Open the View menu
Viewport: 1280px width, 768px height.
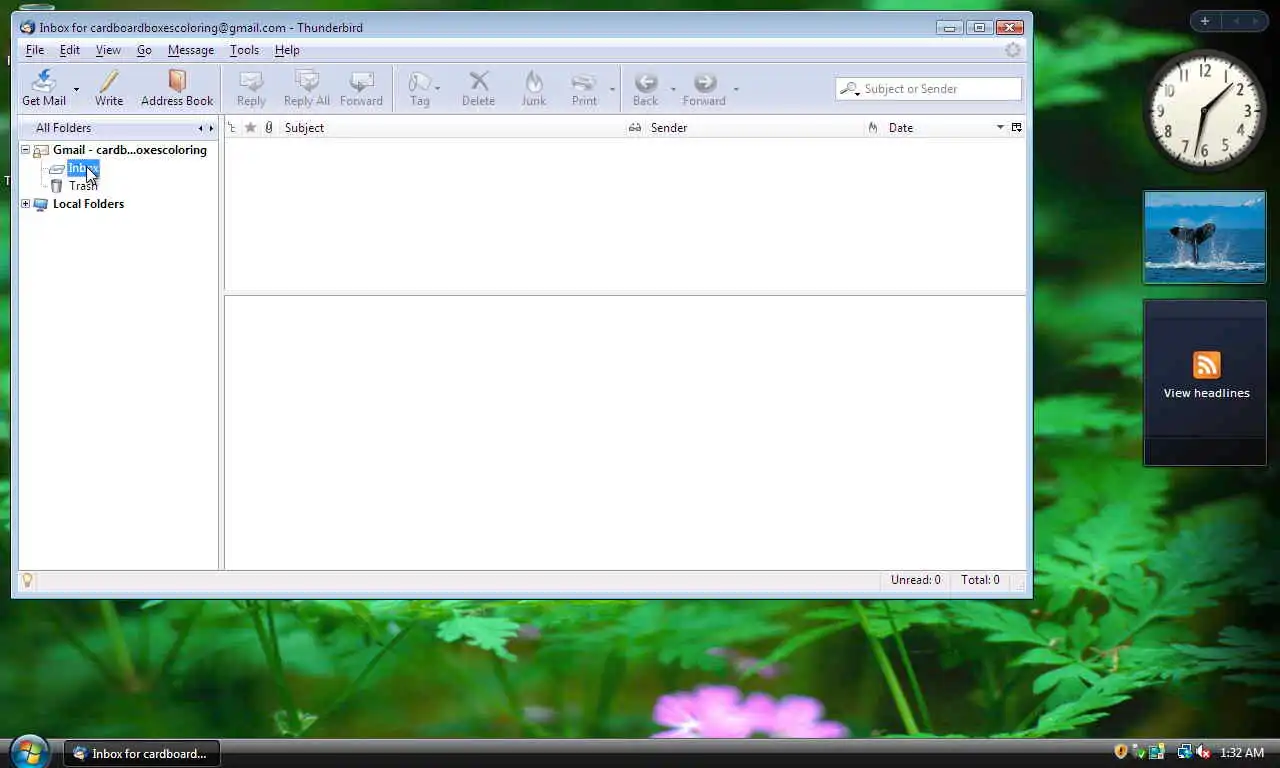[108, 50]
